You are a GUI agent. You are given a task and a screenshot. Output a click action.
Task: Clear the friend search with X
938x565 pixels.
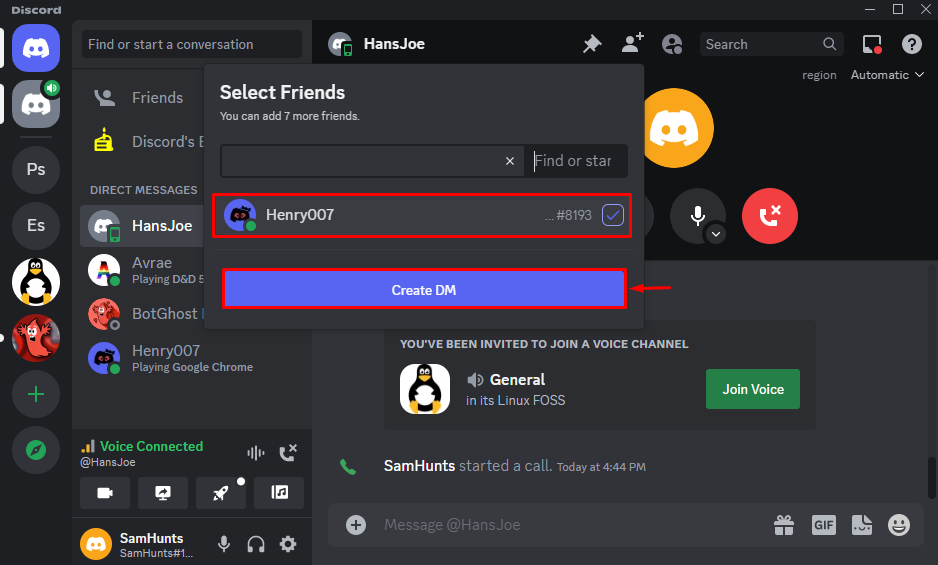pyautogui.click(x=510, y=160)
